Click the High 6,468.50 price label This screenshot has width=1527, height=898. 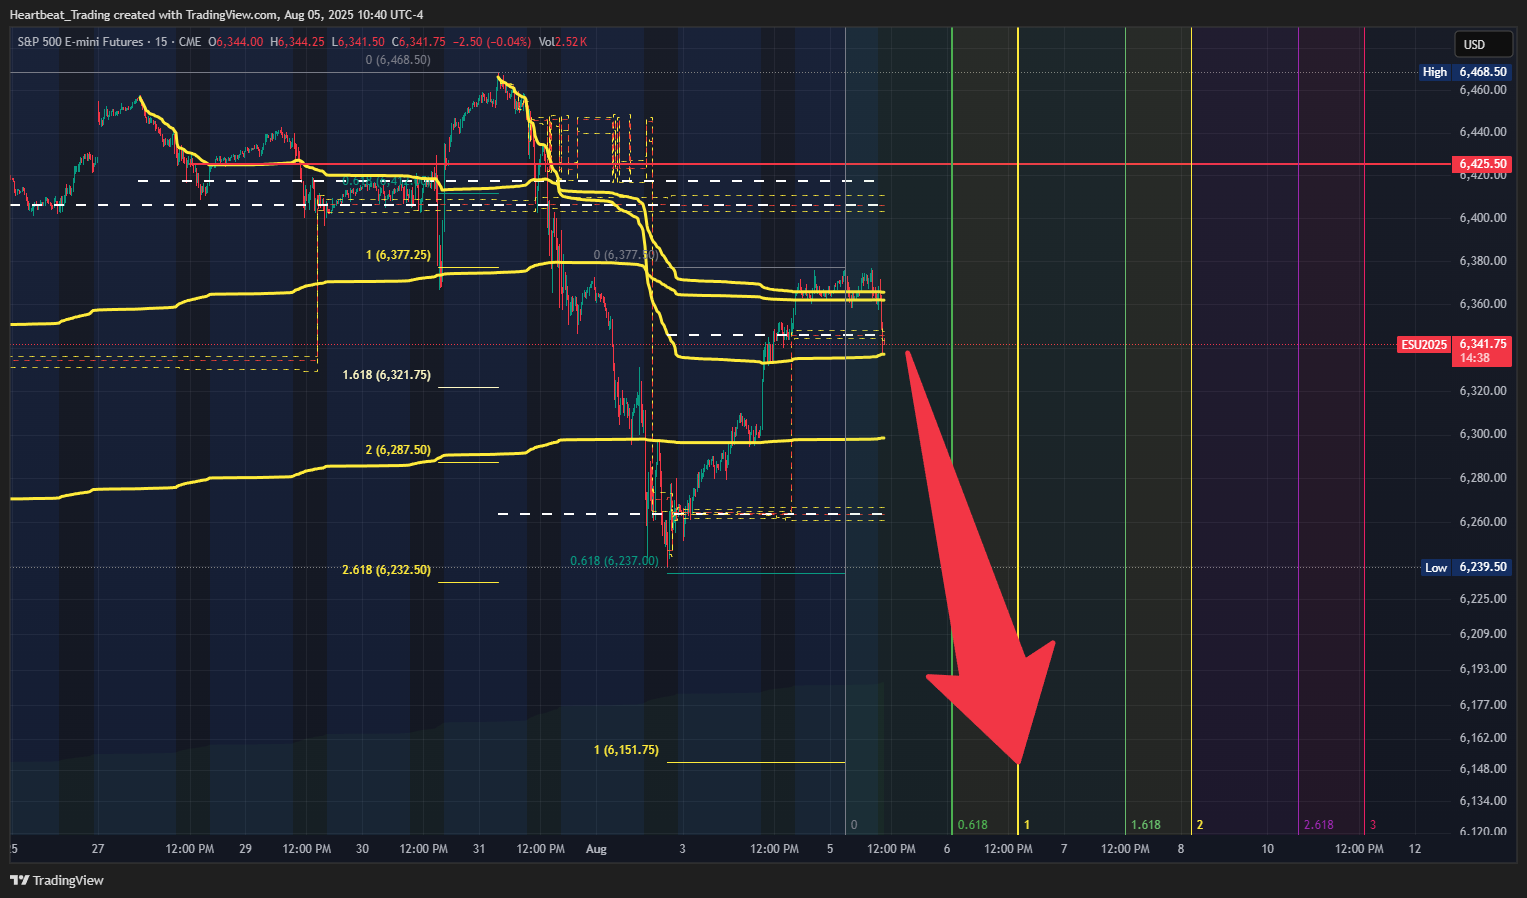(x=1465, y=72)
